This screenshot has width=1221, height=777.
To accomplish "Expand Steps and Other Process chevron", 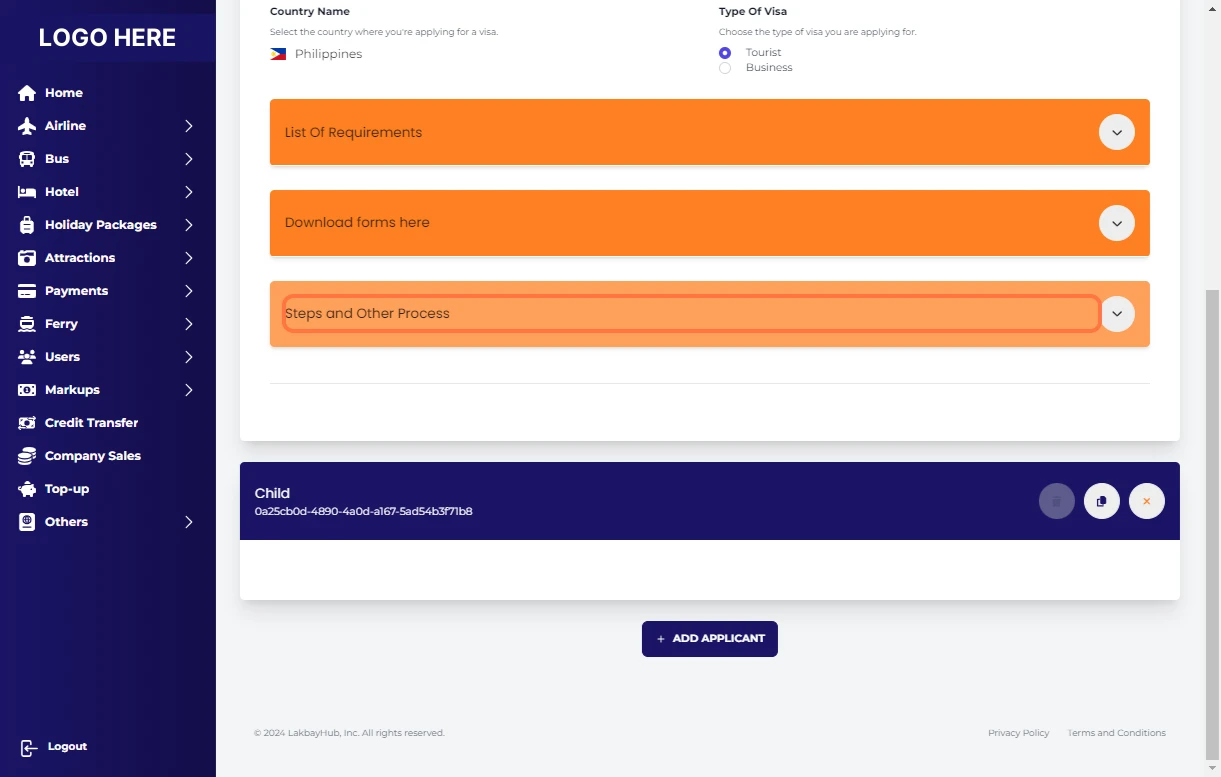I will (1116, 314).
